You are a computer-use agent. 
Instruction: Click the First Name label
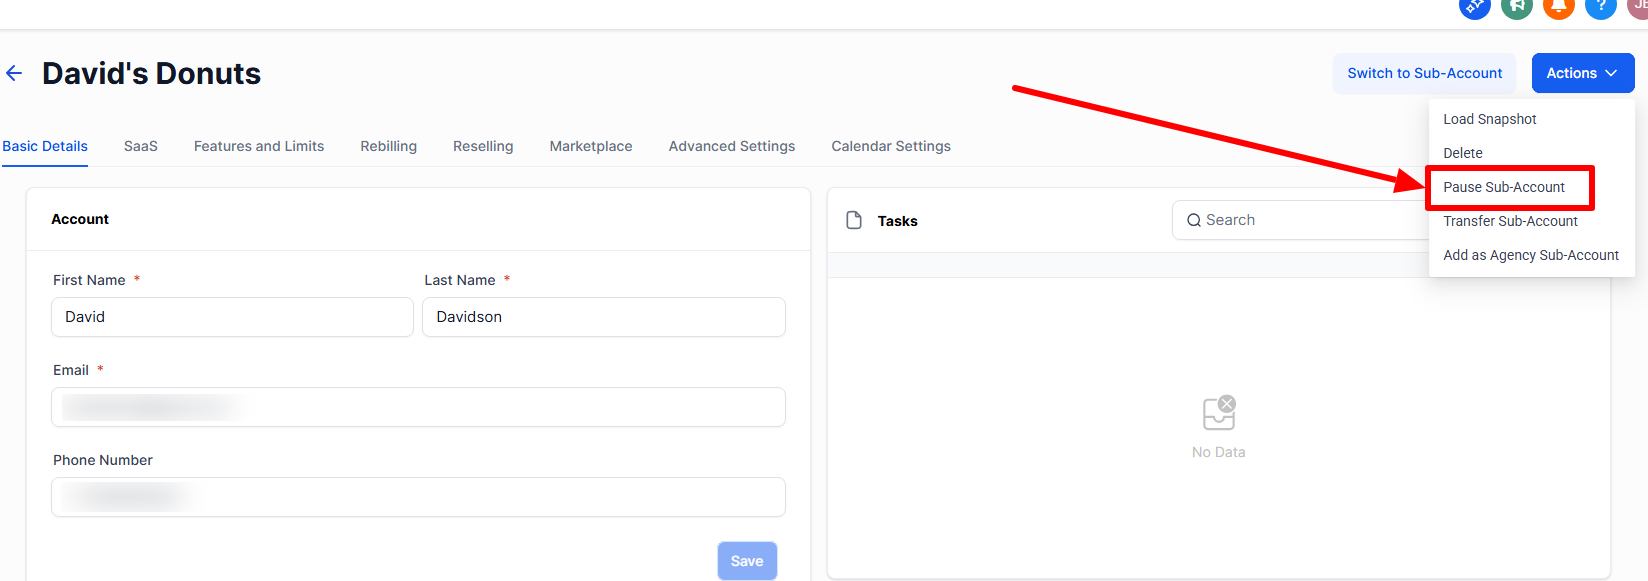[89, 280]
